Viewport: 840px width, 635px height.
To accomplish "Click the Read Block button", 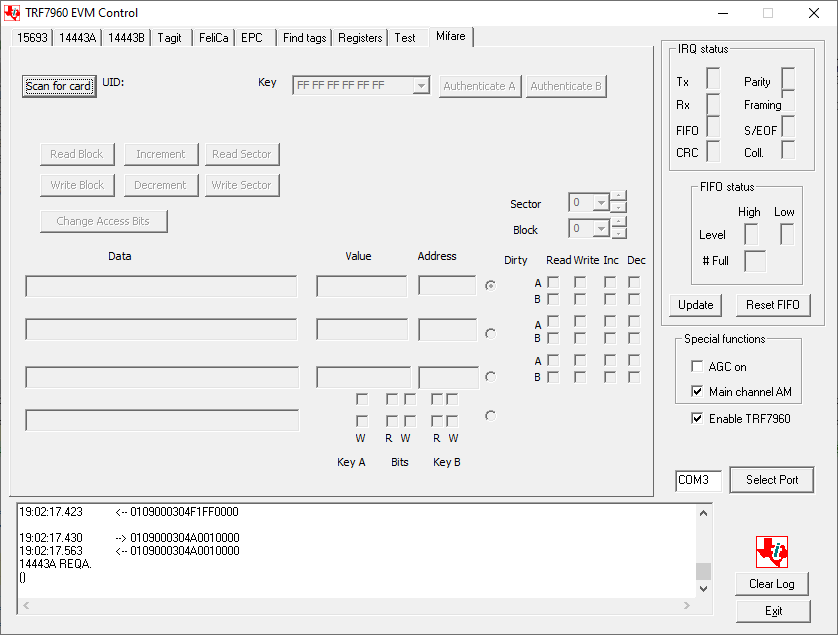I will point(77,154).
